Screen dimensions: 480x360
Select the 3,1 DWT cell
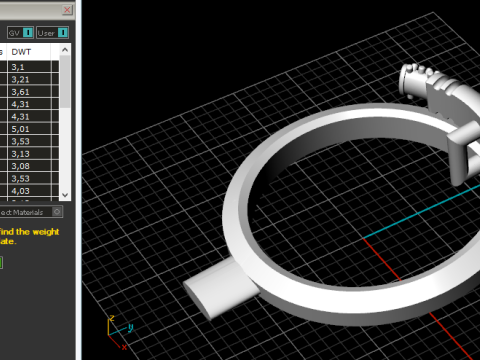29,67
